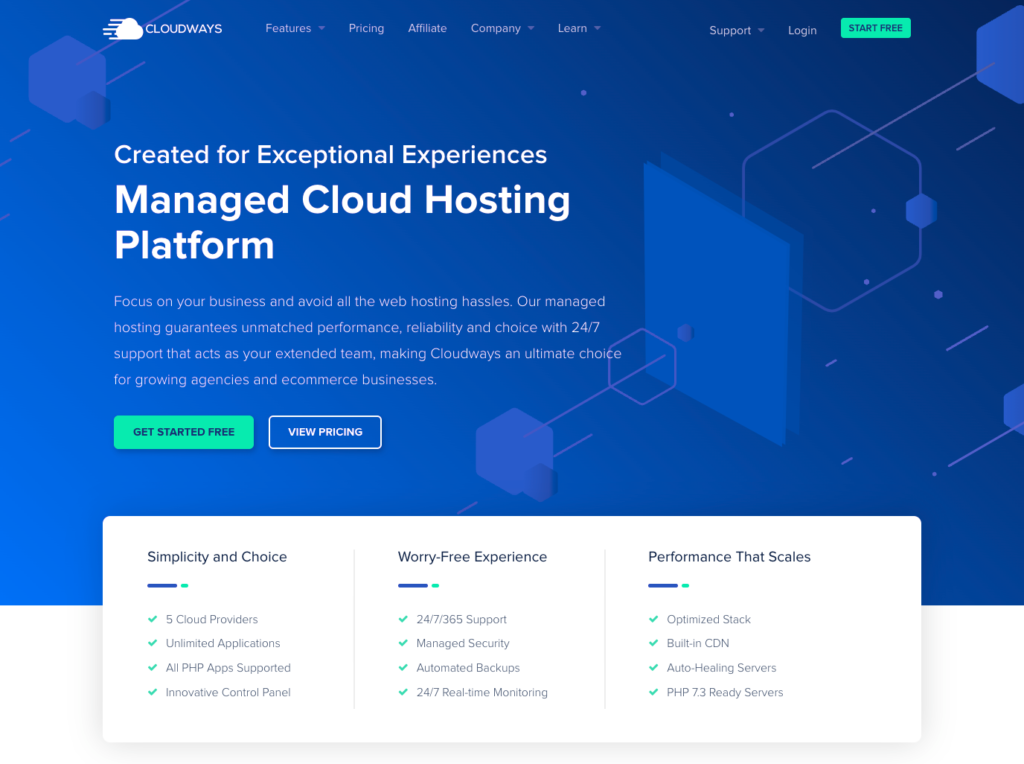Click the 'Automated Backups' text
This screenshot has width=1024, height=764.
[468, 667]
